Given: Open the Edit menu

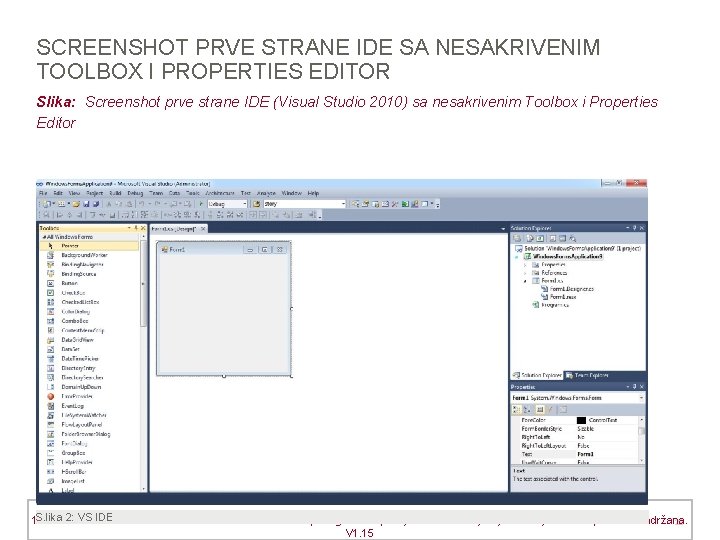Looking at the screenshot, I should 58,193.
